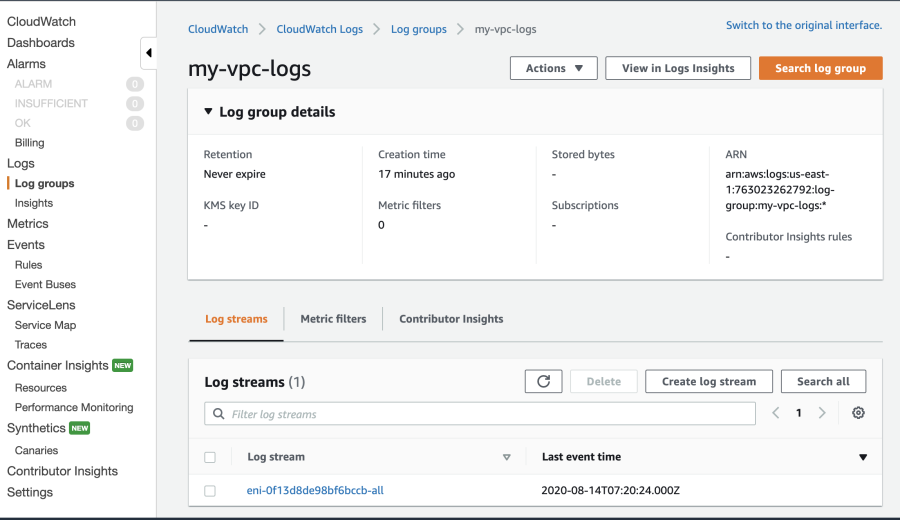This screenshot has width=900, height=520.
Task: Open the eni-0f13d8de98bf6bccb-all log stream
Action: tap(315, 490)
